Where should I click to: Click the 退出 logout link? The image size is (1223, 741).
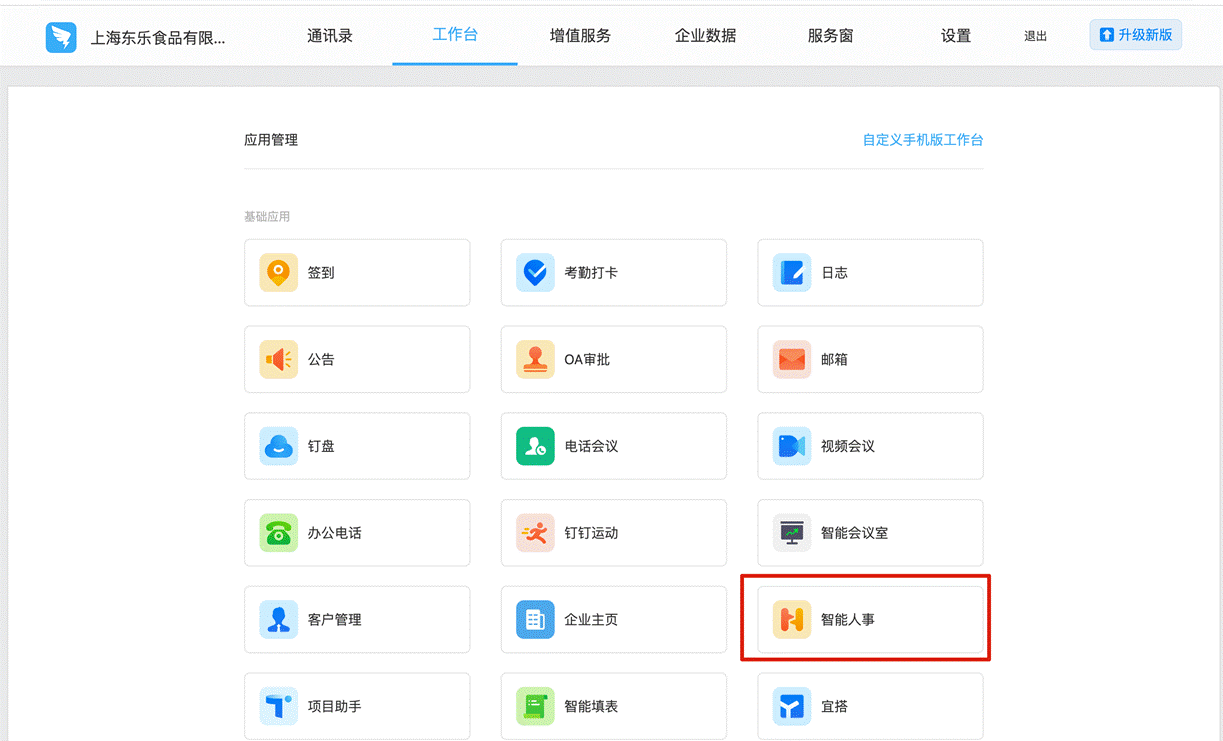point(1035,37)
